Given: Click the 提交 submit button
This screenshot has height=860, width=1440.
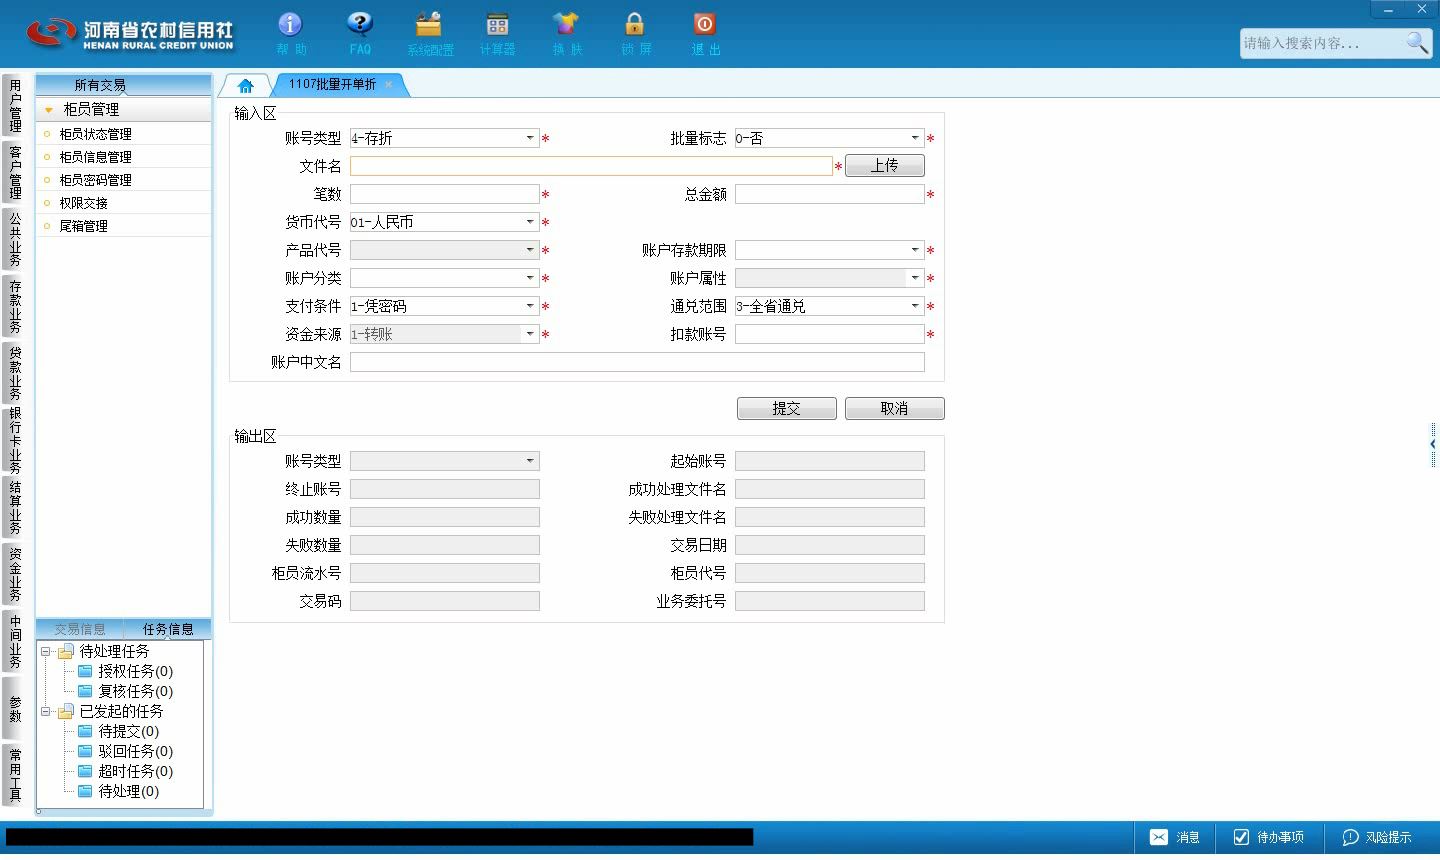Looking at the screenshot, I should click(786, 408).
